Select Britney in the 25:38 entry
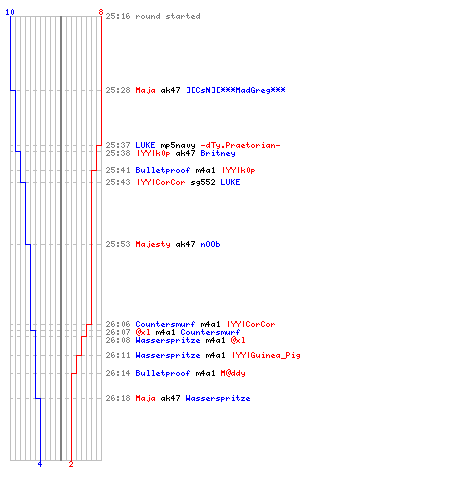The image size is (450, 500). [x=218, y=153]
